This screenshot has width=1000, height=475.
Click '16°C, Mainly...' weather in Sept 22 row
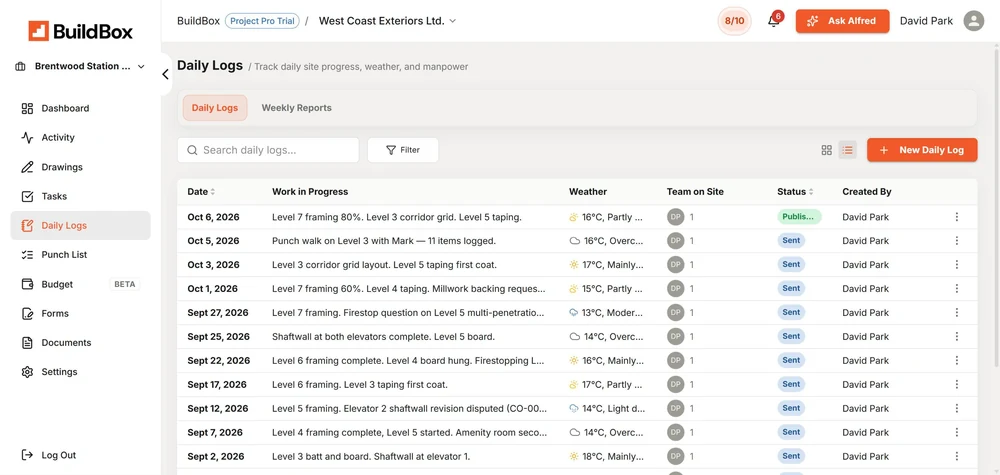[x=607, y=360]
